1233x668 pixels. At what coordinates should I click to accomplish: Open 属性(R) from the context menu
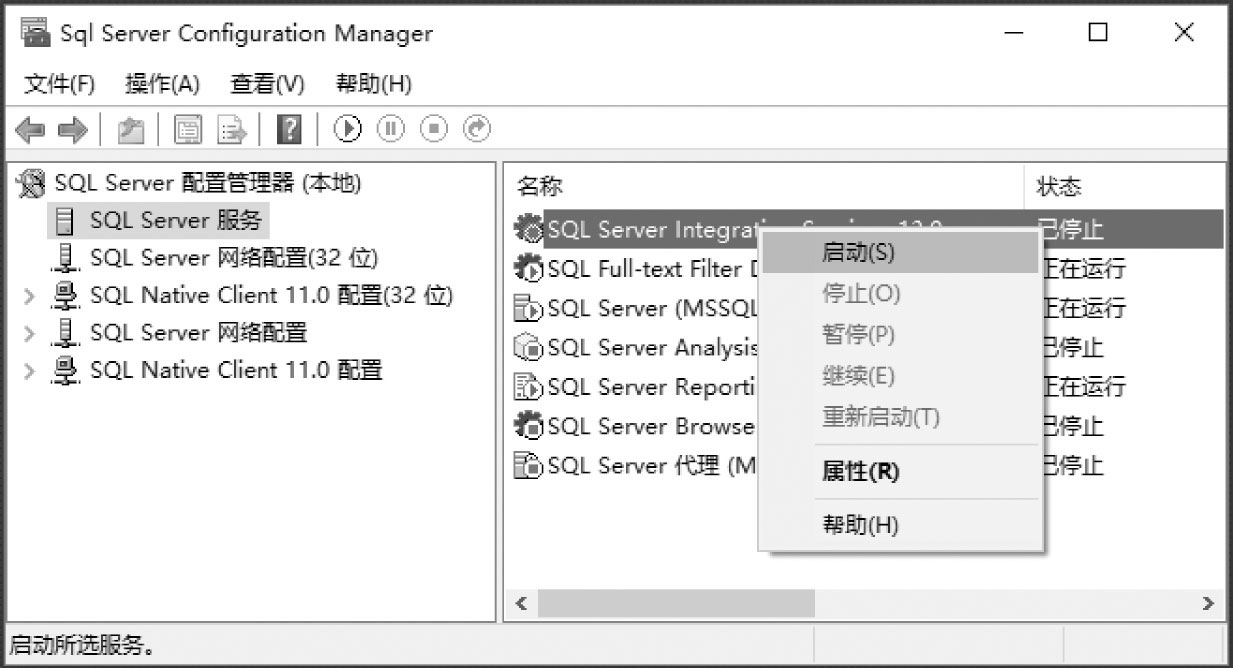900,472
